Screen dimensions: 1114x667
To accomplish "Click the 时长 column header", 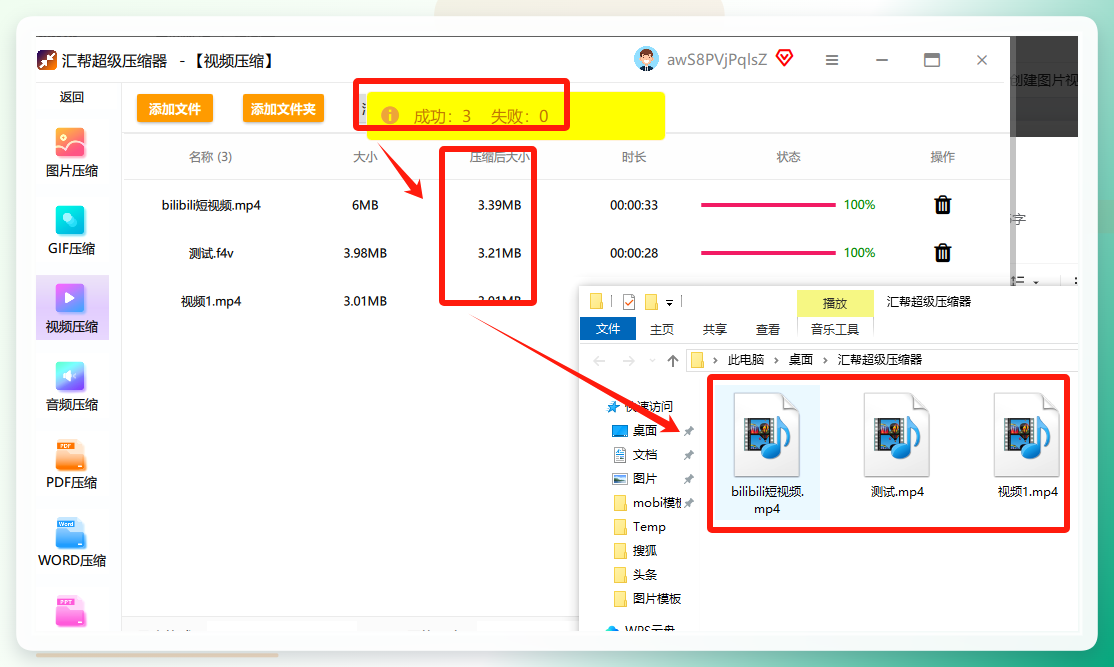I will 634,157.
